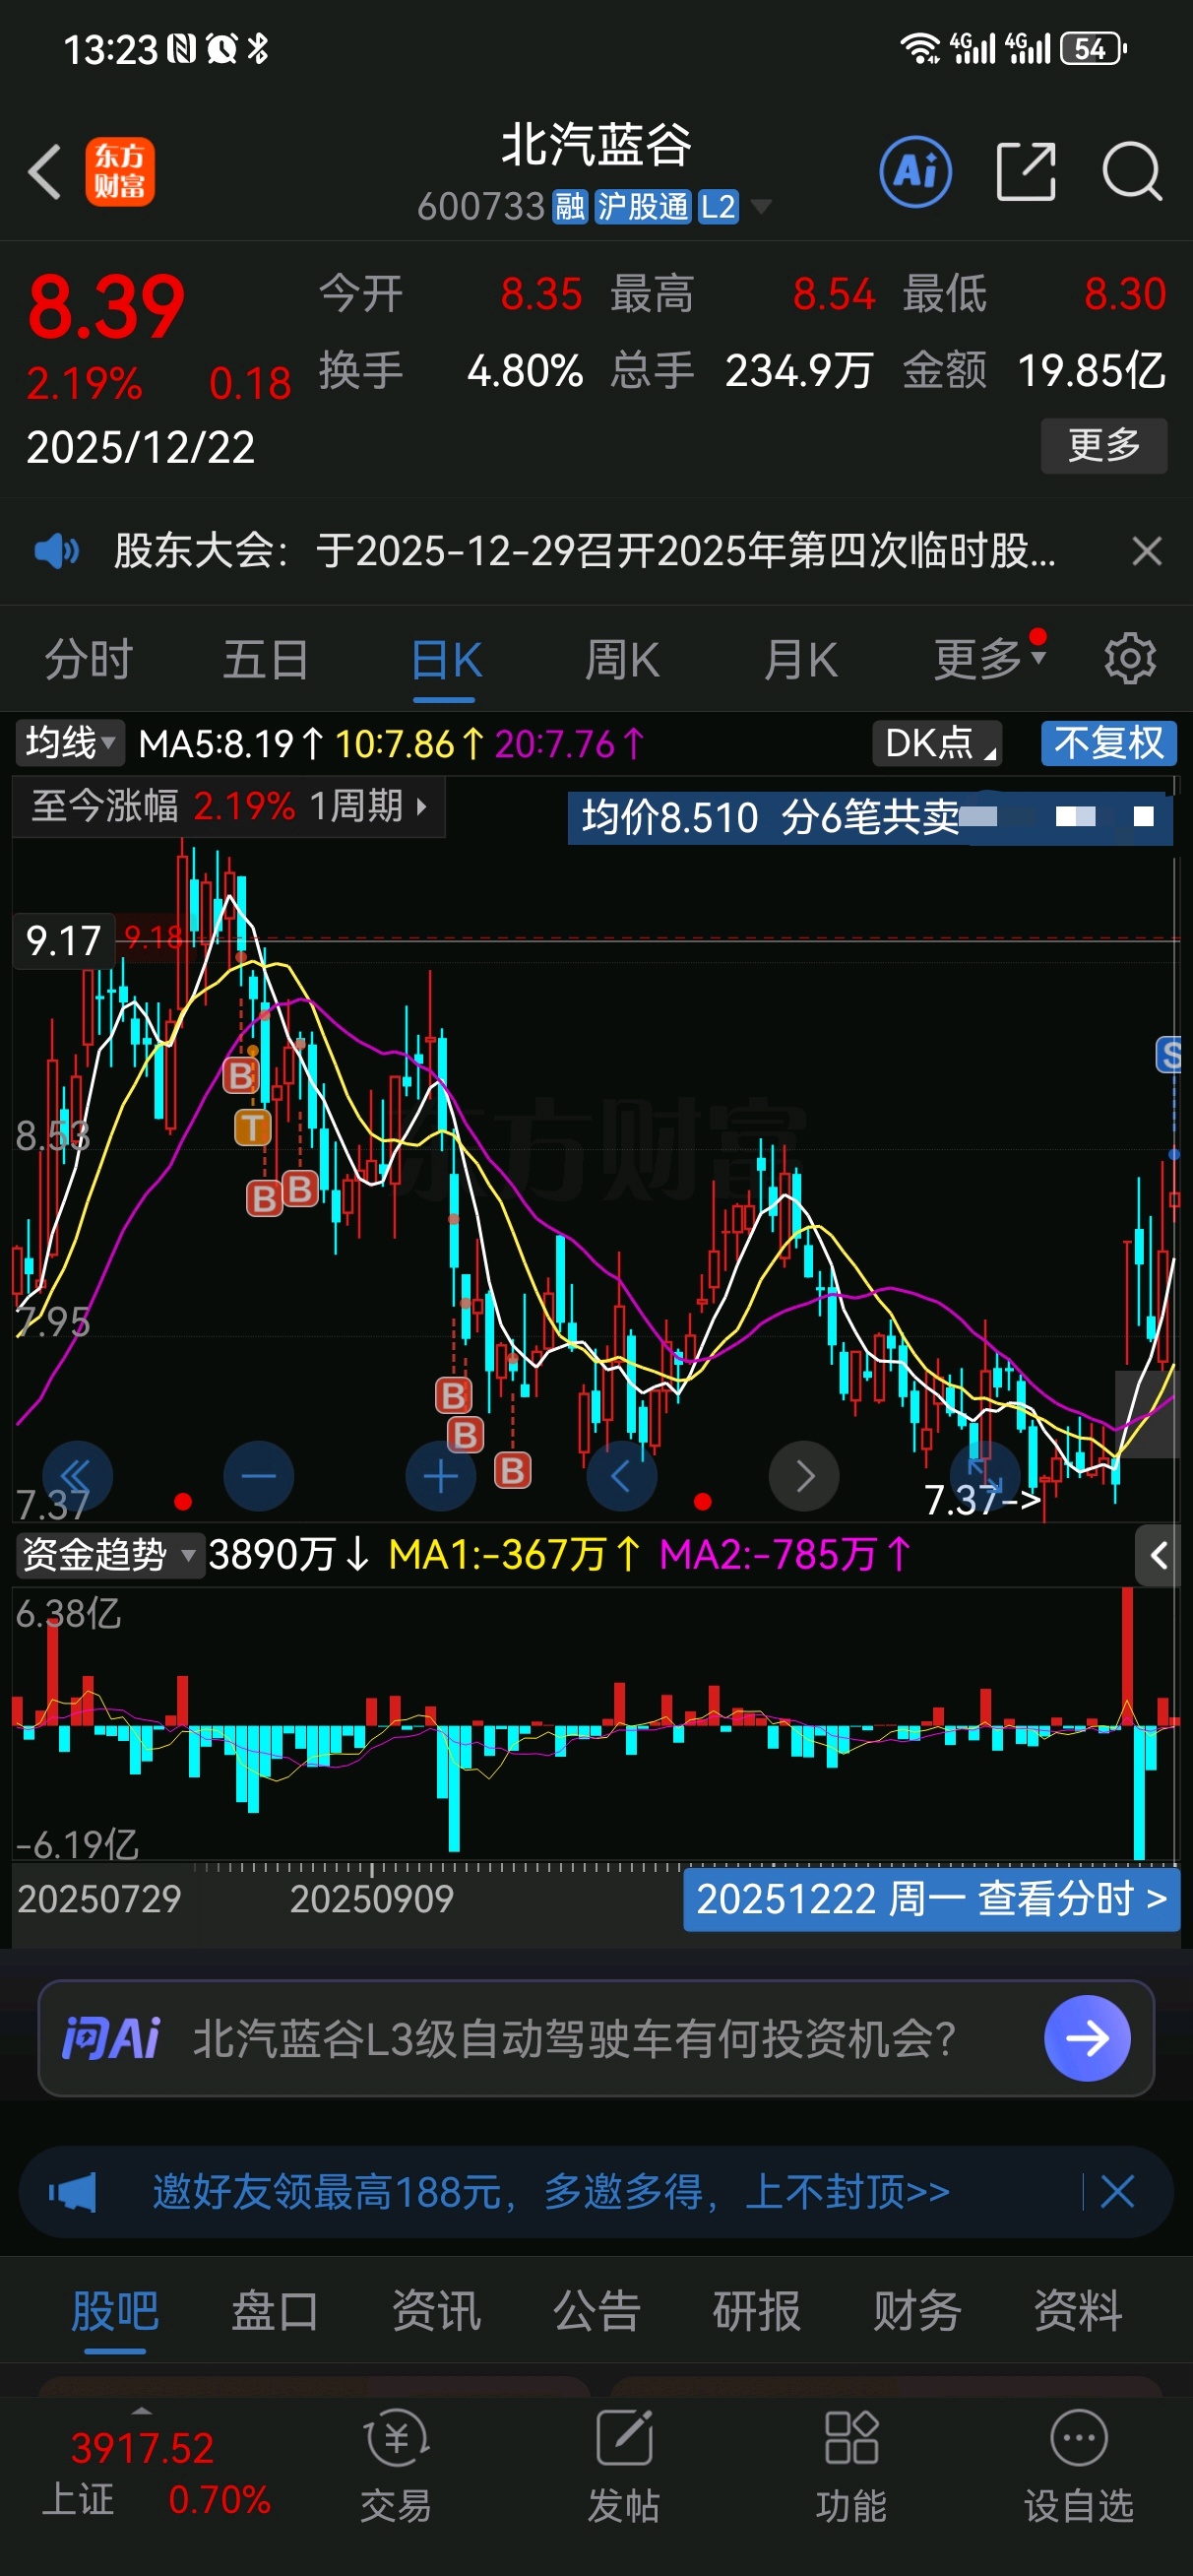Tap the Wi-Fi status icon

coord(919,48)
